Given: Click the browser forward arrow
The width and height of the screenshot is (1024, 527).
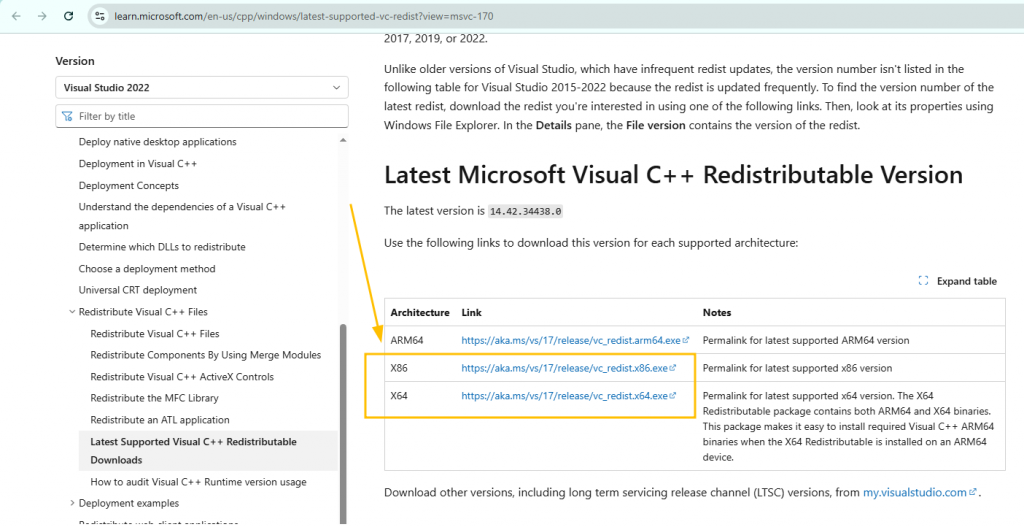Looking at the screenshot, I should 42,17.
